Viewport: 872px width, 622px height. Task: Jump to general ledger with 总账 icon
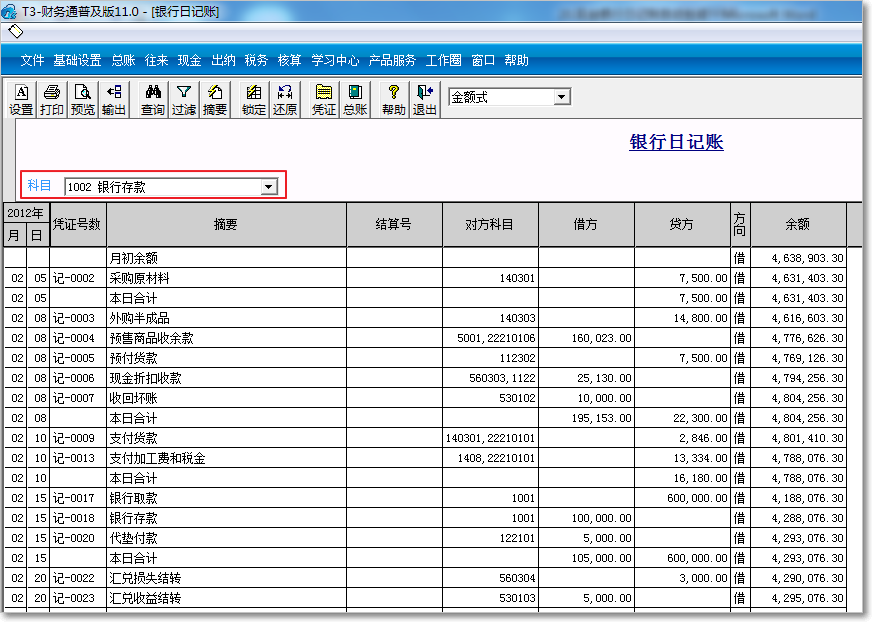click(x=353, y=97)
